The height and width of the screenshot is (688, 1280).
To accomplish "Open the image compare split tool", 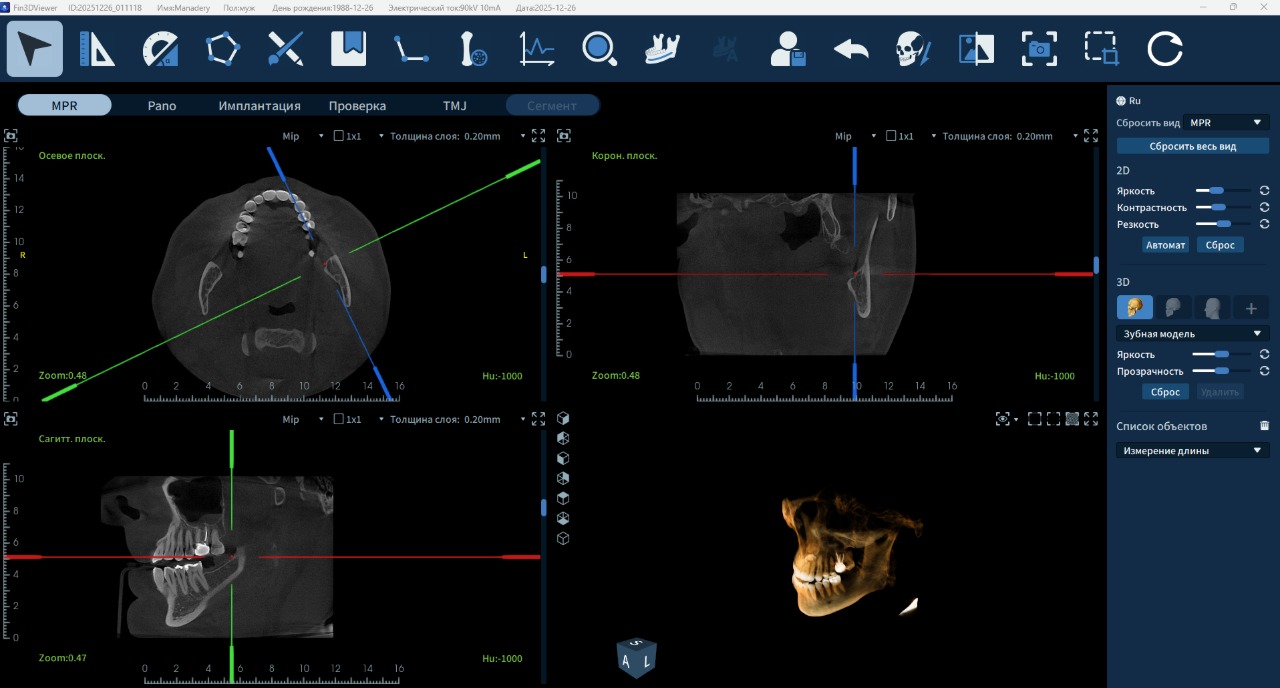I will 977,49.
